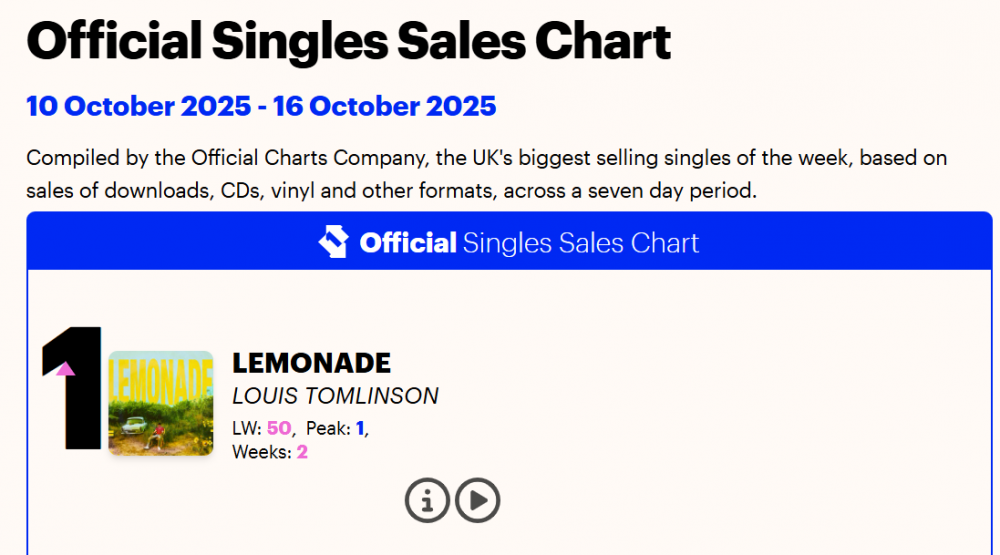Click the pink upward movement arrow
The image size is (1000, 555).
[x=65, y=369]
